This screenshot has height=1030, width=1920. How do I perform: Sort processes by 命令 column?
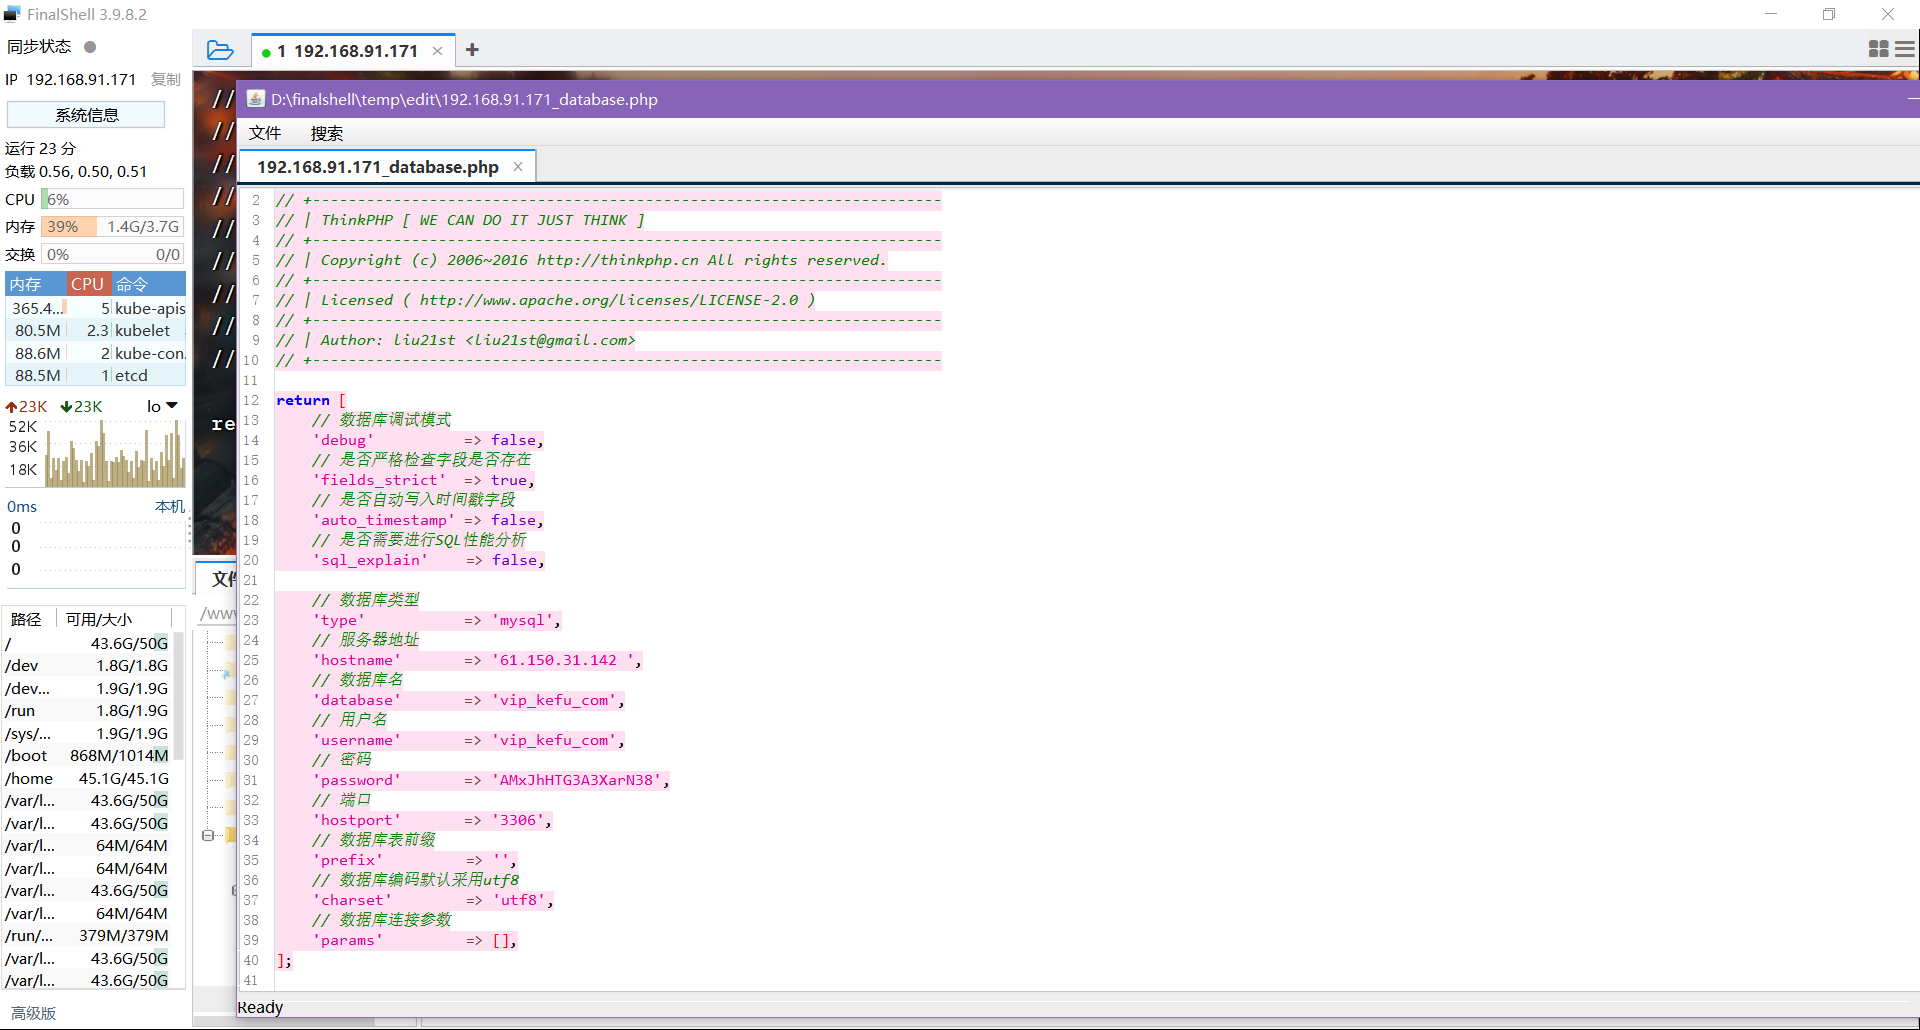pos(148,284)
